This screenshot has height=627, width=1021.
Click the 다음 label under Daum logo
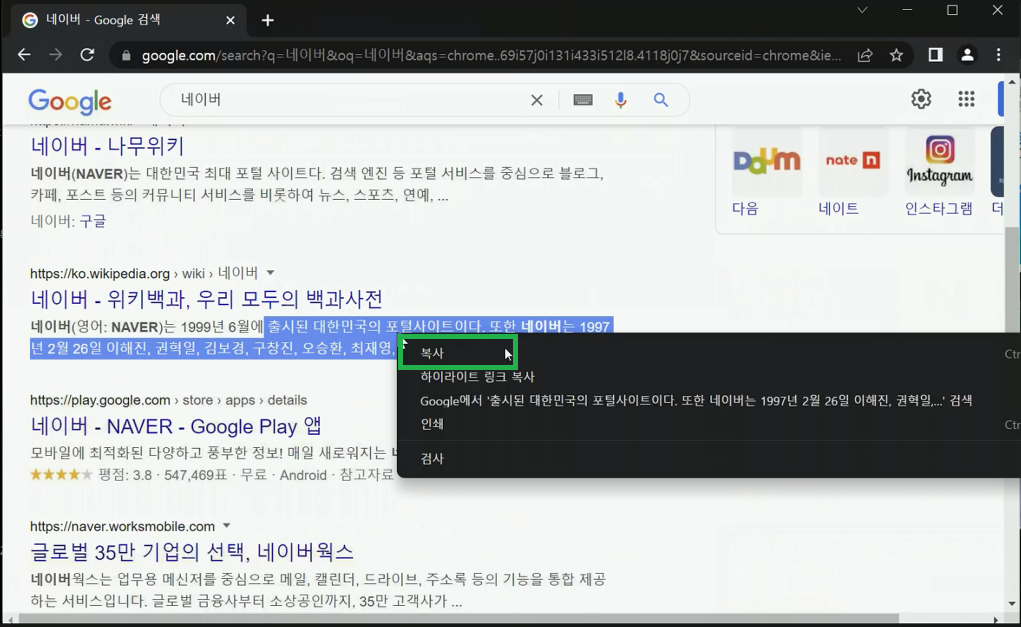point(745,208)
